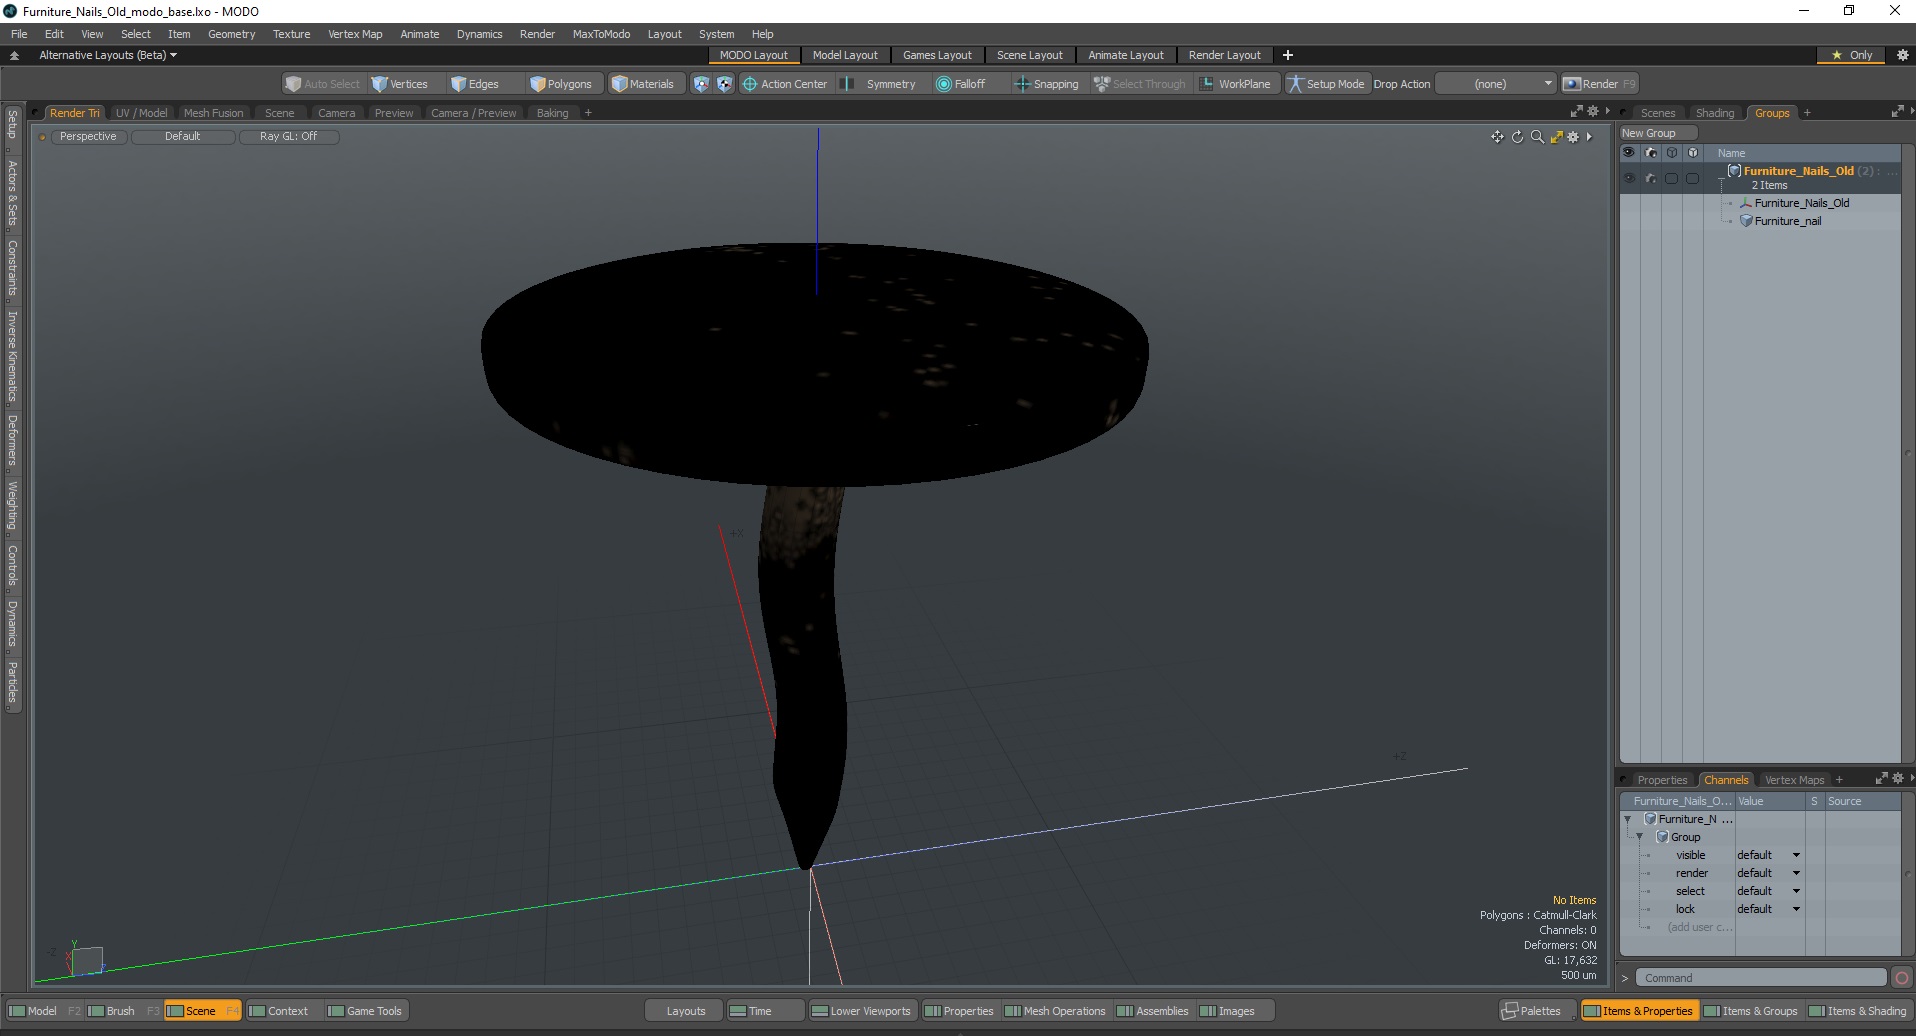Select Vertices selection mode
Screen dimensions: 1916x1036
[399, 84]
